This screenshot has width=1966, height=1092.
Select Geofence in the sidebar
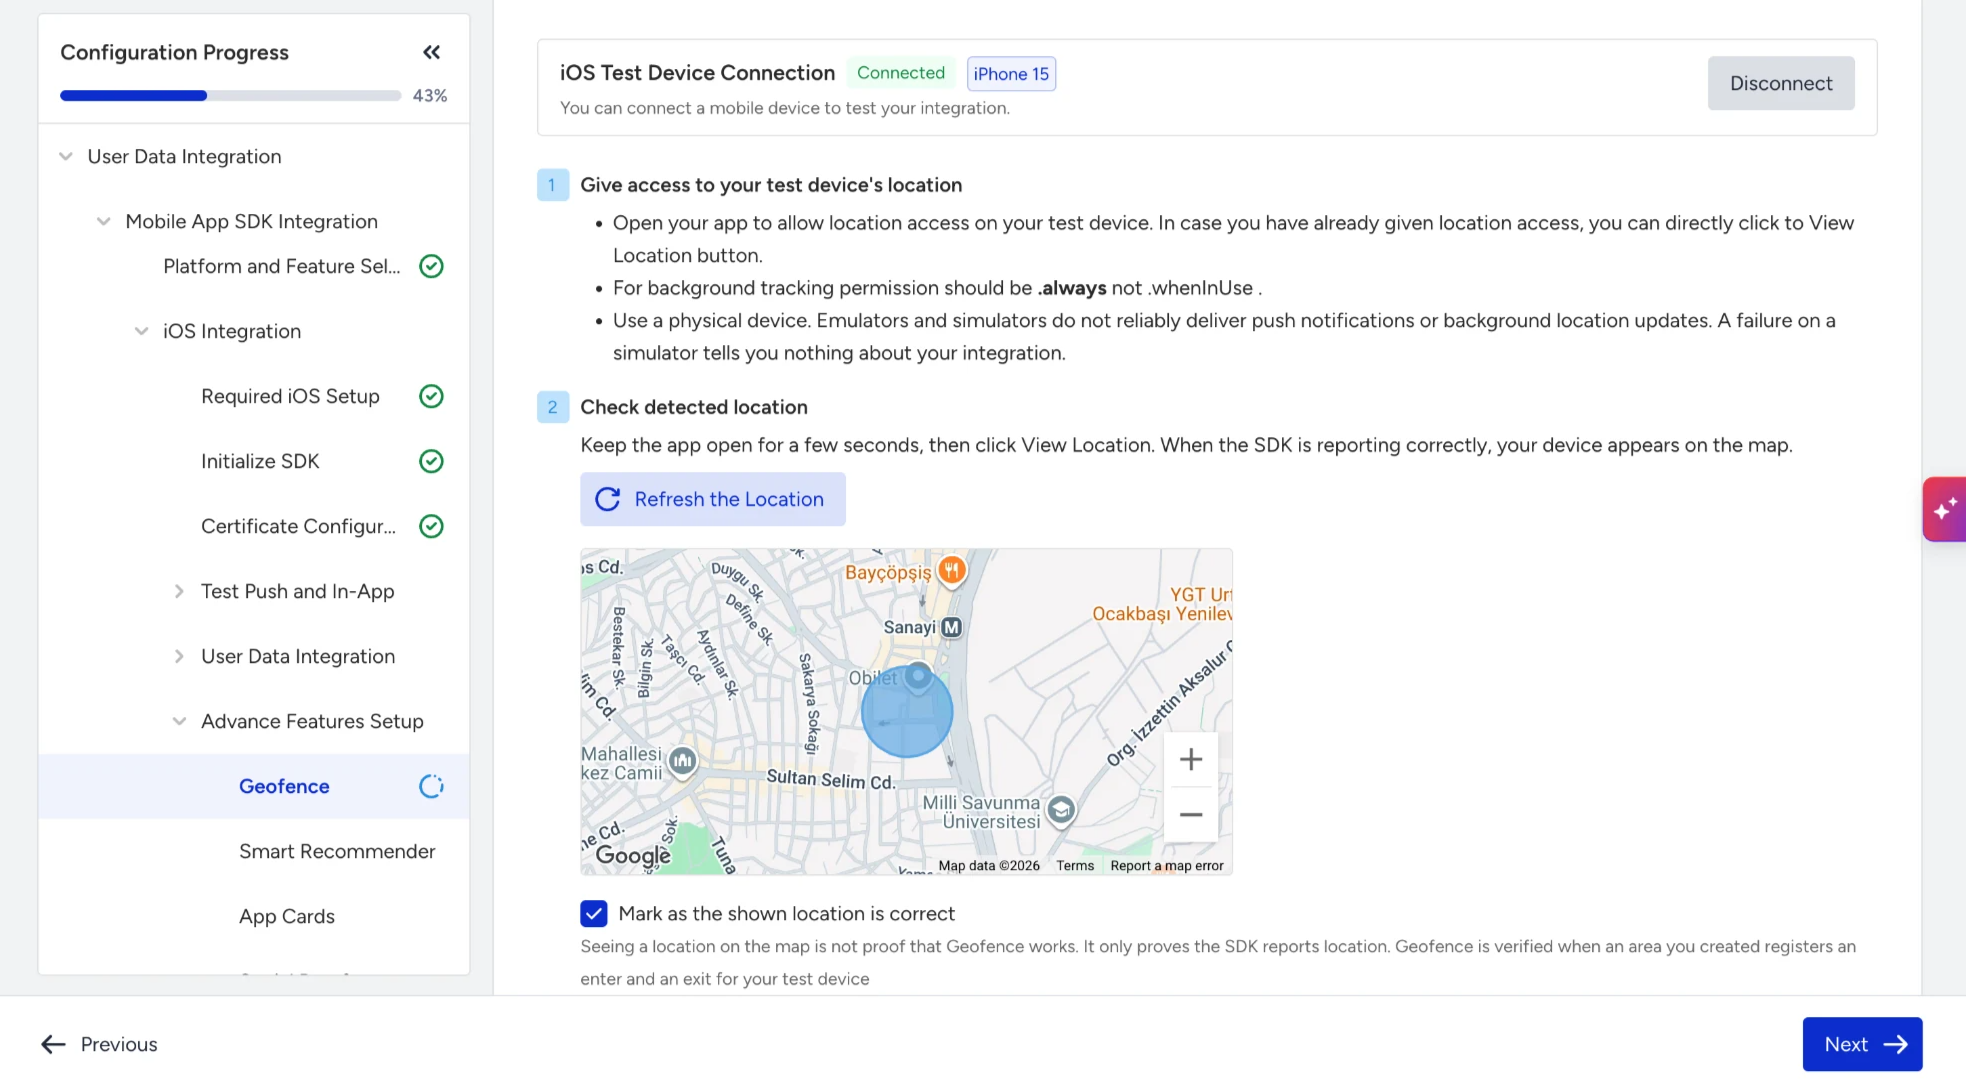(284, 786)
